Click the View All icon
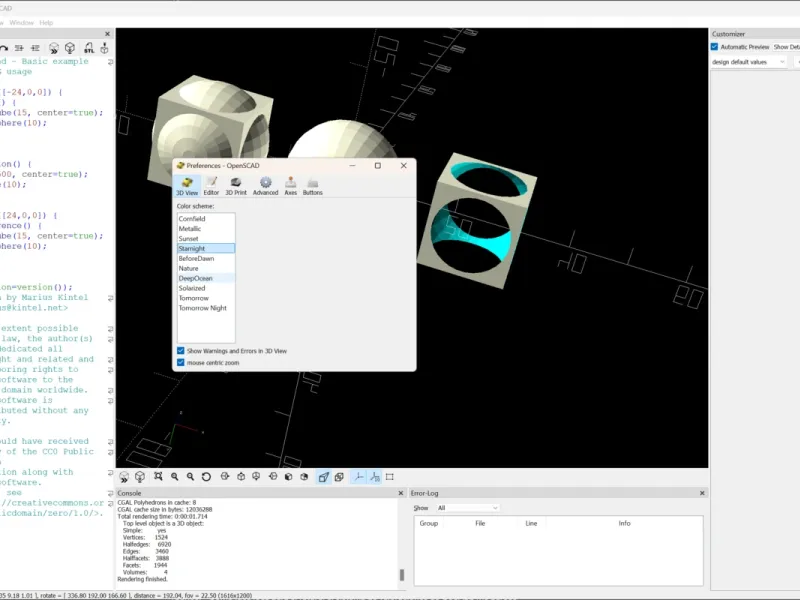Viewport: 800px width, 600px height. (x=158, y=477)
